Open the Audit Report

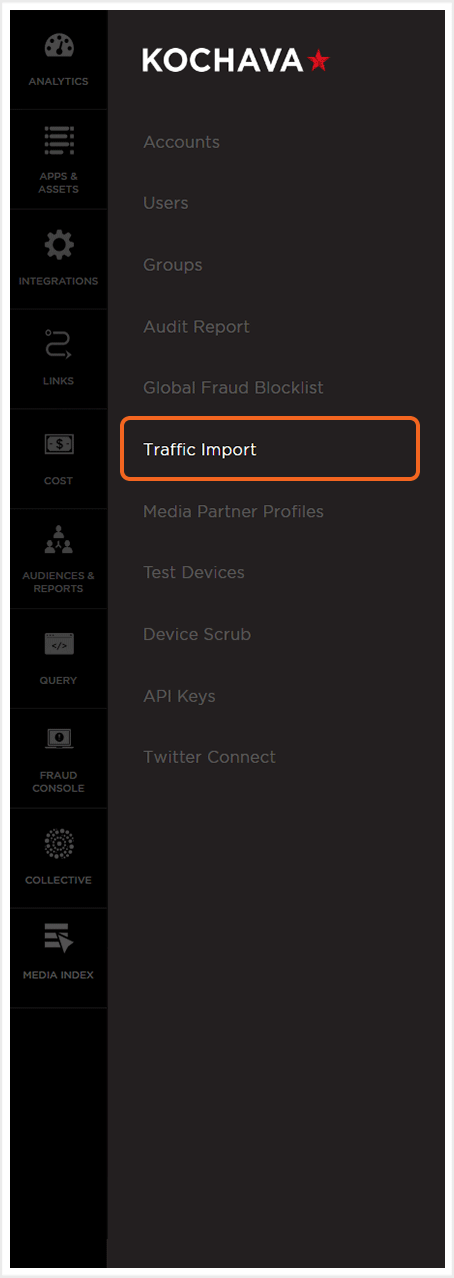[x=196, y=327]
